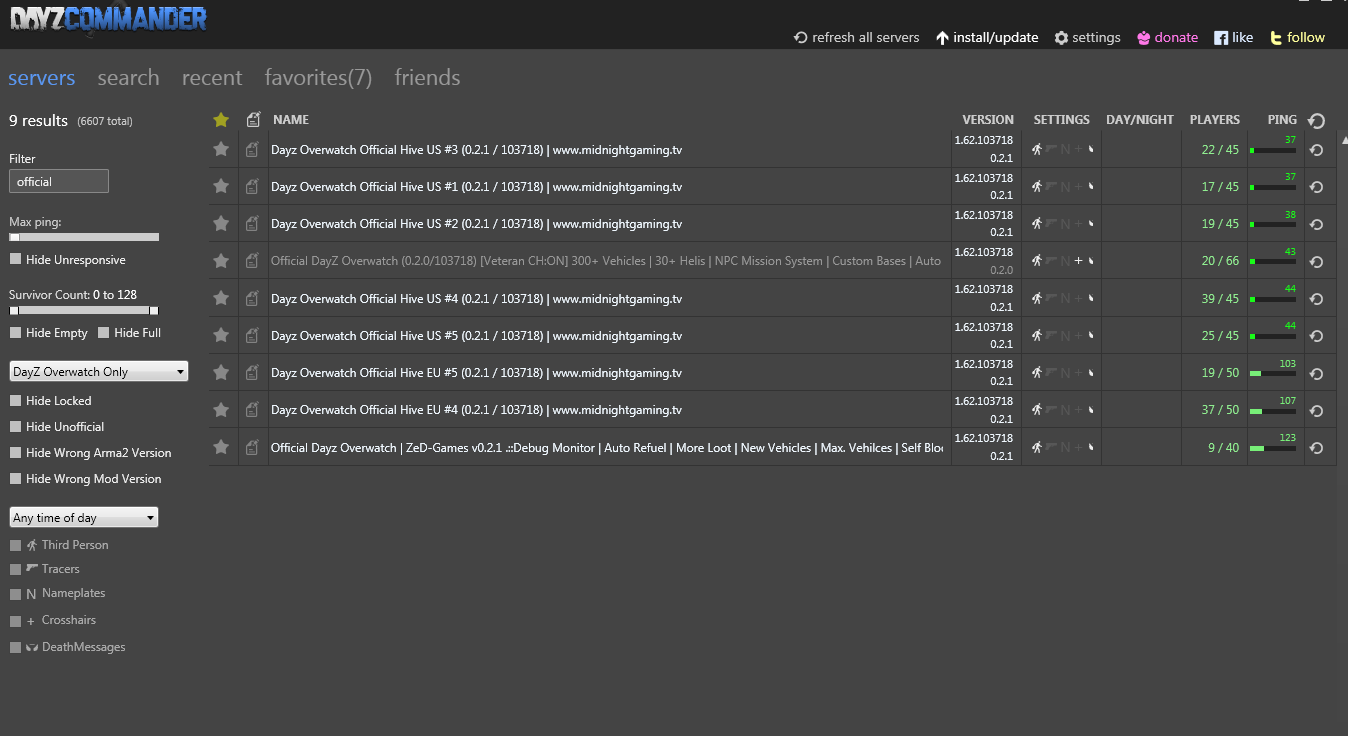Open the favorites(7) tab
Screen dimensions: 1348x736
pyautogui.click(x=318, y=78)
